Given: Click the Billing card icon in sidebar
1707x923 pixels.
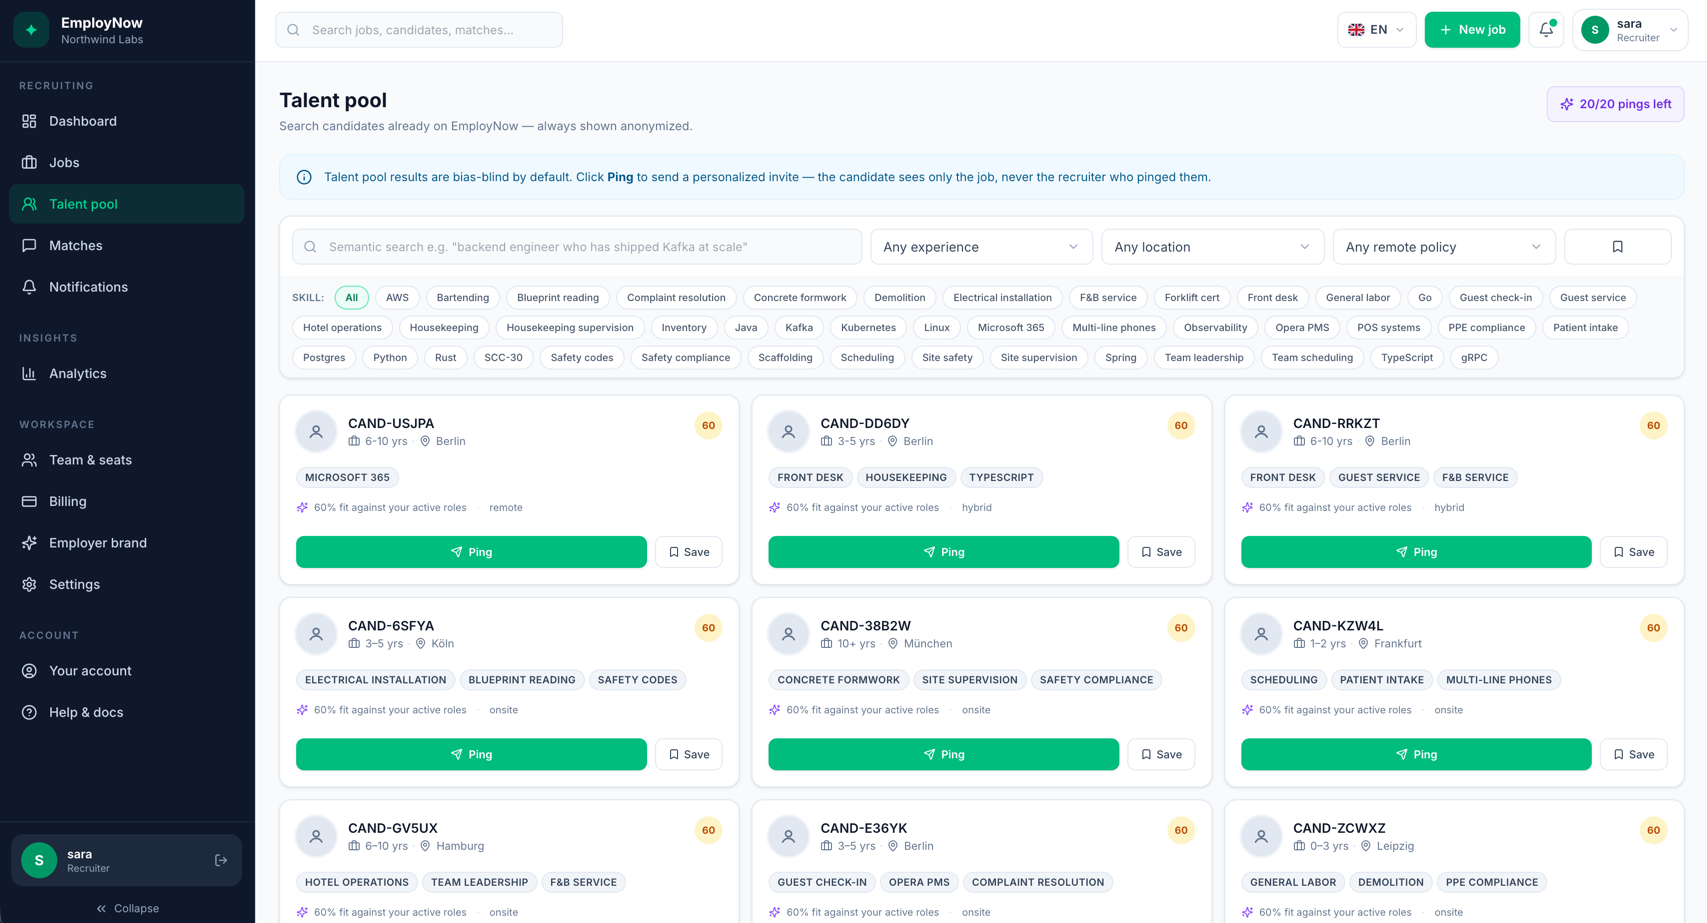Looking at the screenshot, I should point(29,501).
